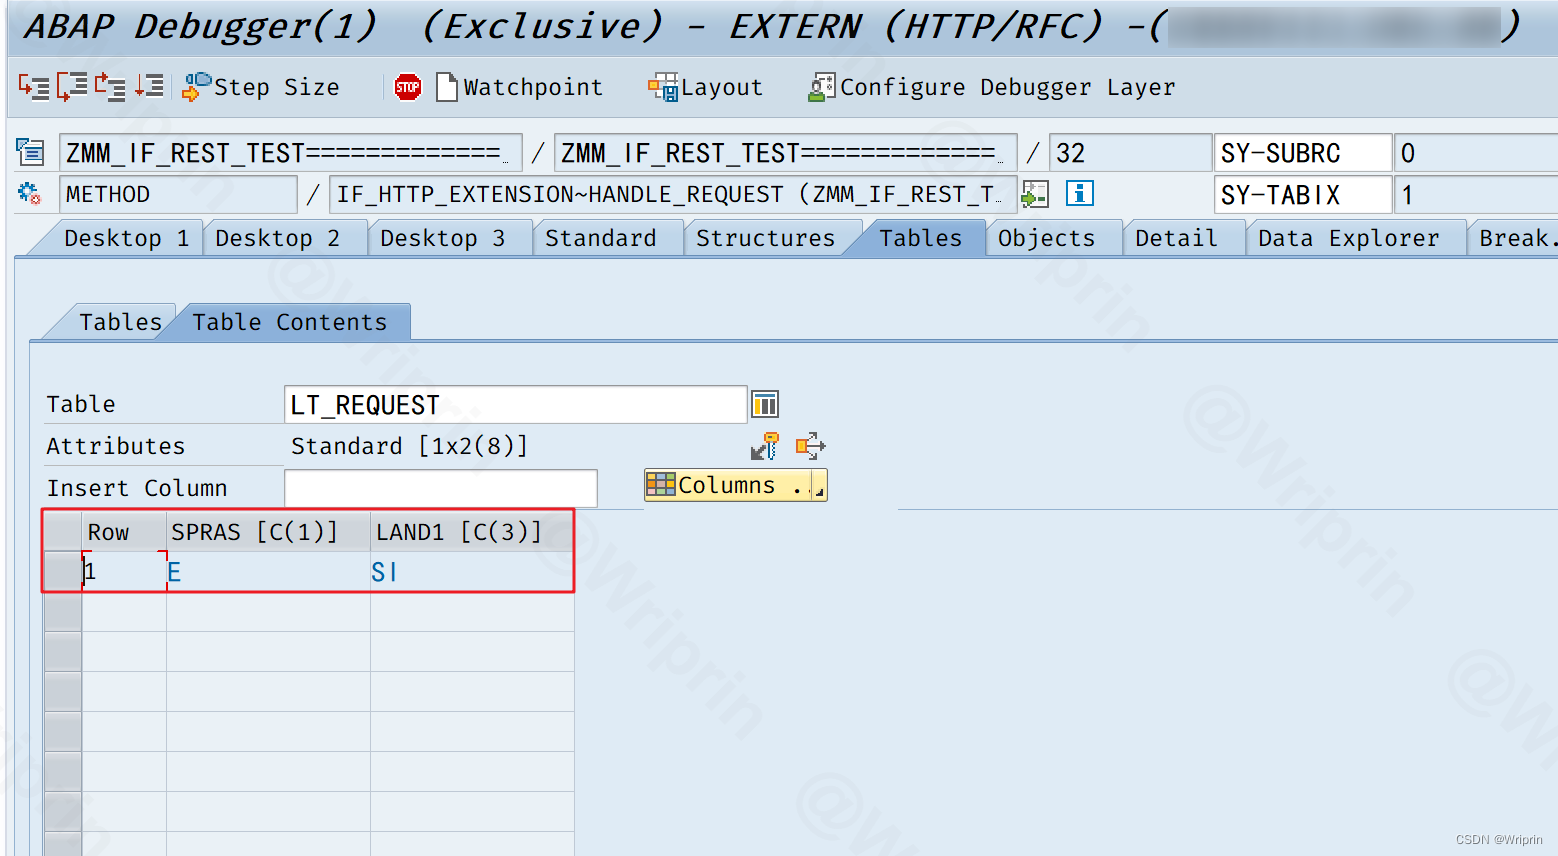Click the key columns icon above the table grid

coord(765,445)
